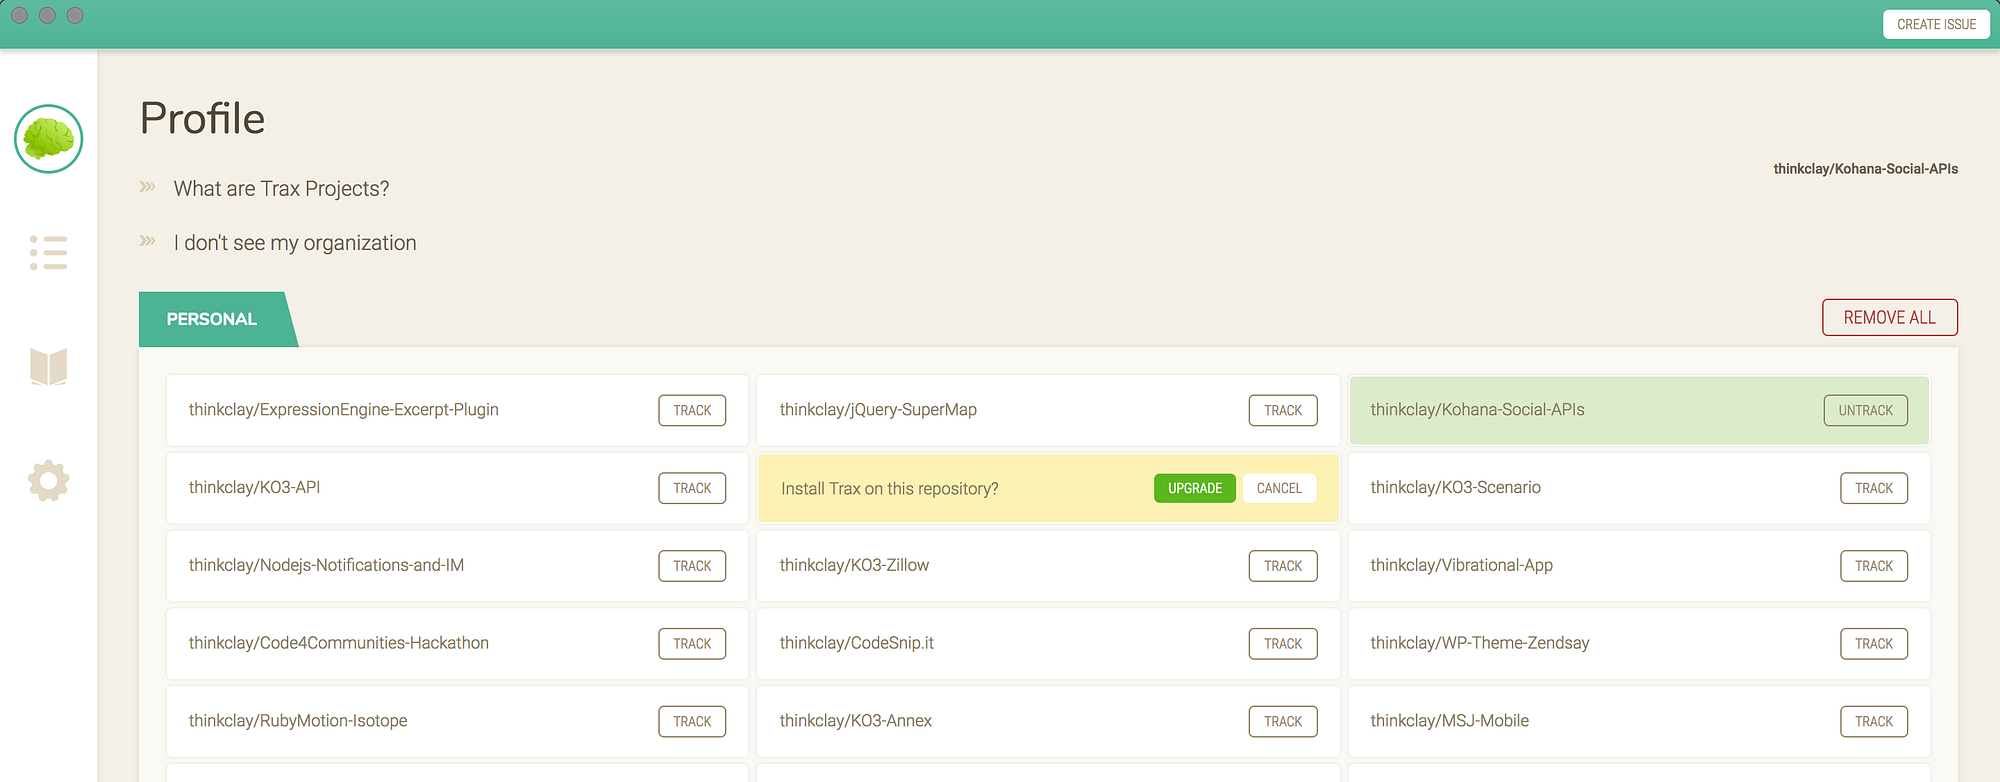Expand chevron beside What are Trax Projects
Screen dimensions: 2000x782
148,187
